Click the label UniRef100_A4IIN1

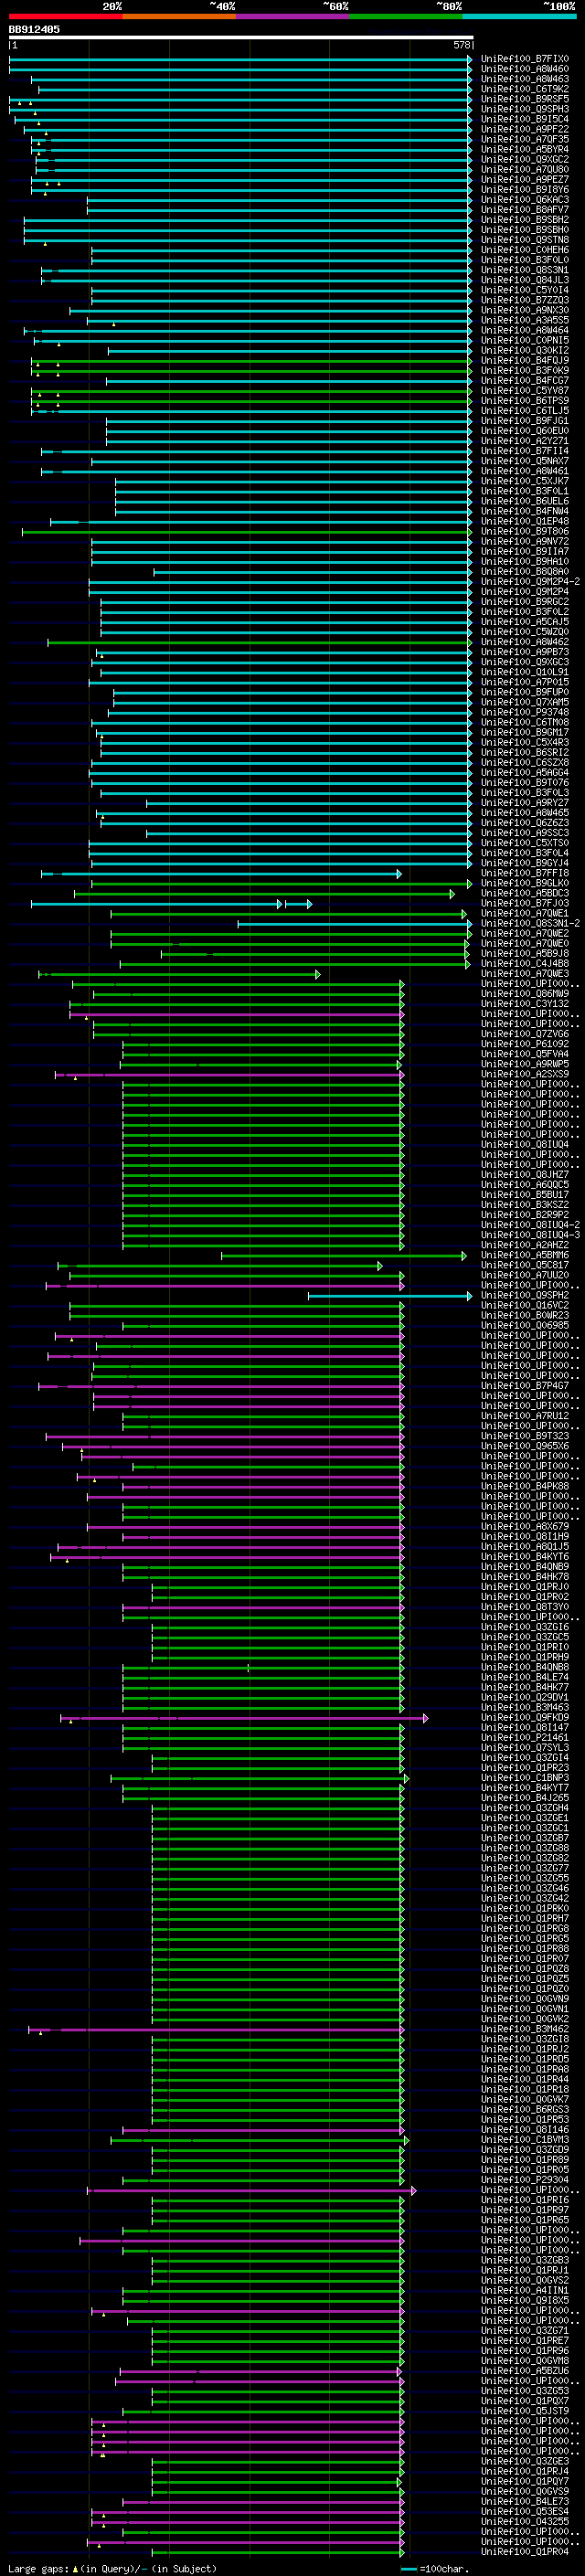point(525,2291)
